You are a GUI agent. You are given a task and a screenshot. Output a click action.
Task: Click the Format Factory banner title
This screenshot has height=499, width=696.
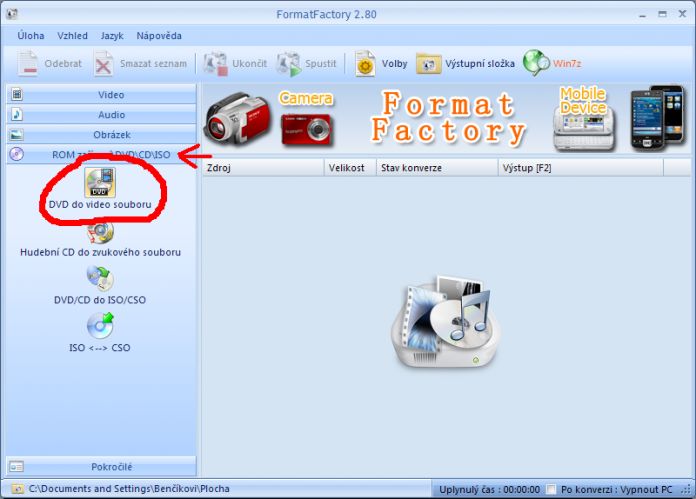[448, 118]
